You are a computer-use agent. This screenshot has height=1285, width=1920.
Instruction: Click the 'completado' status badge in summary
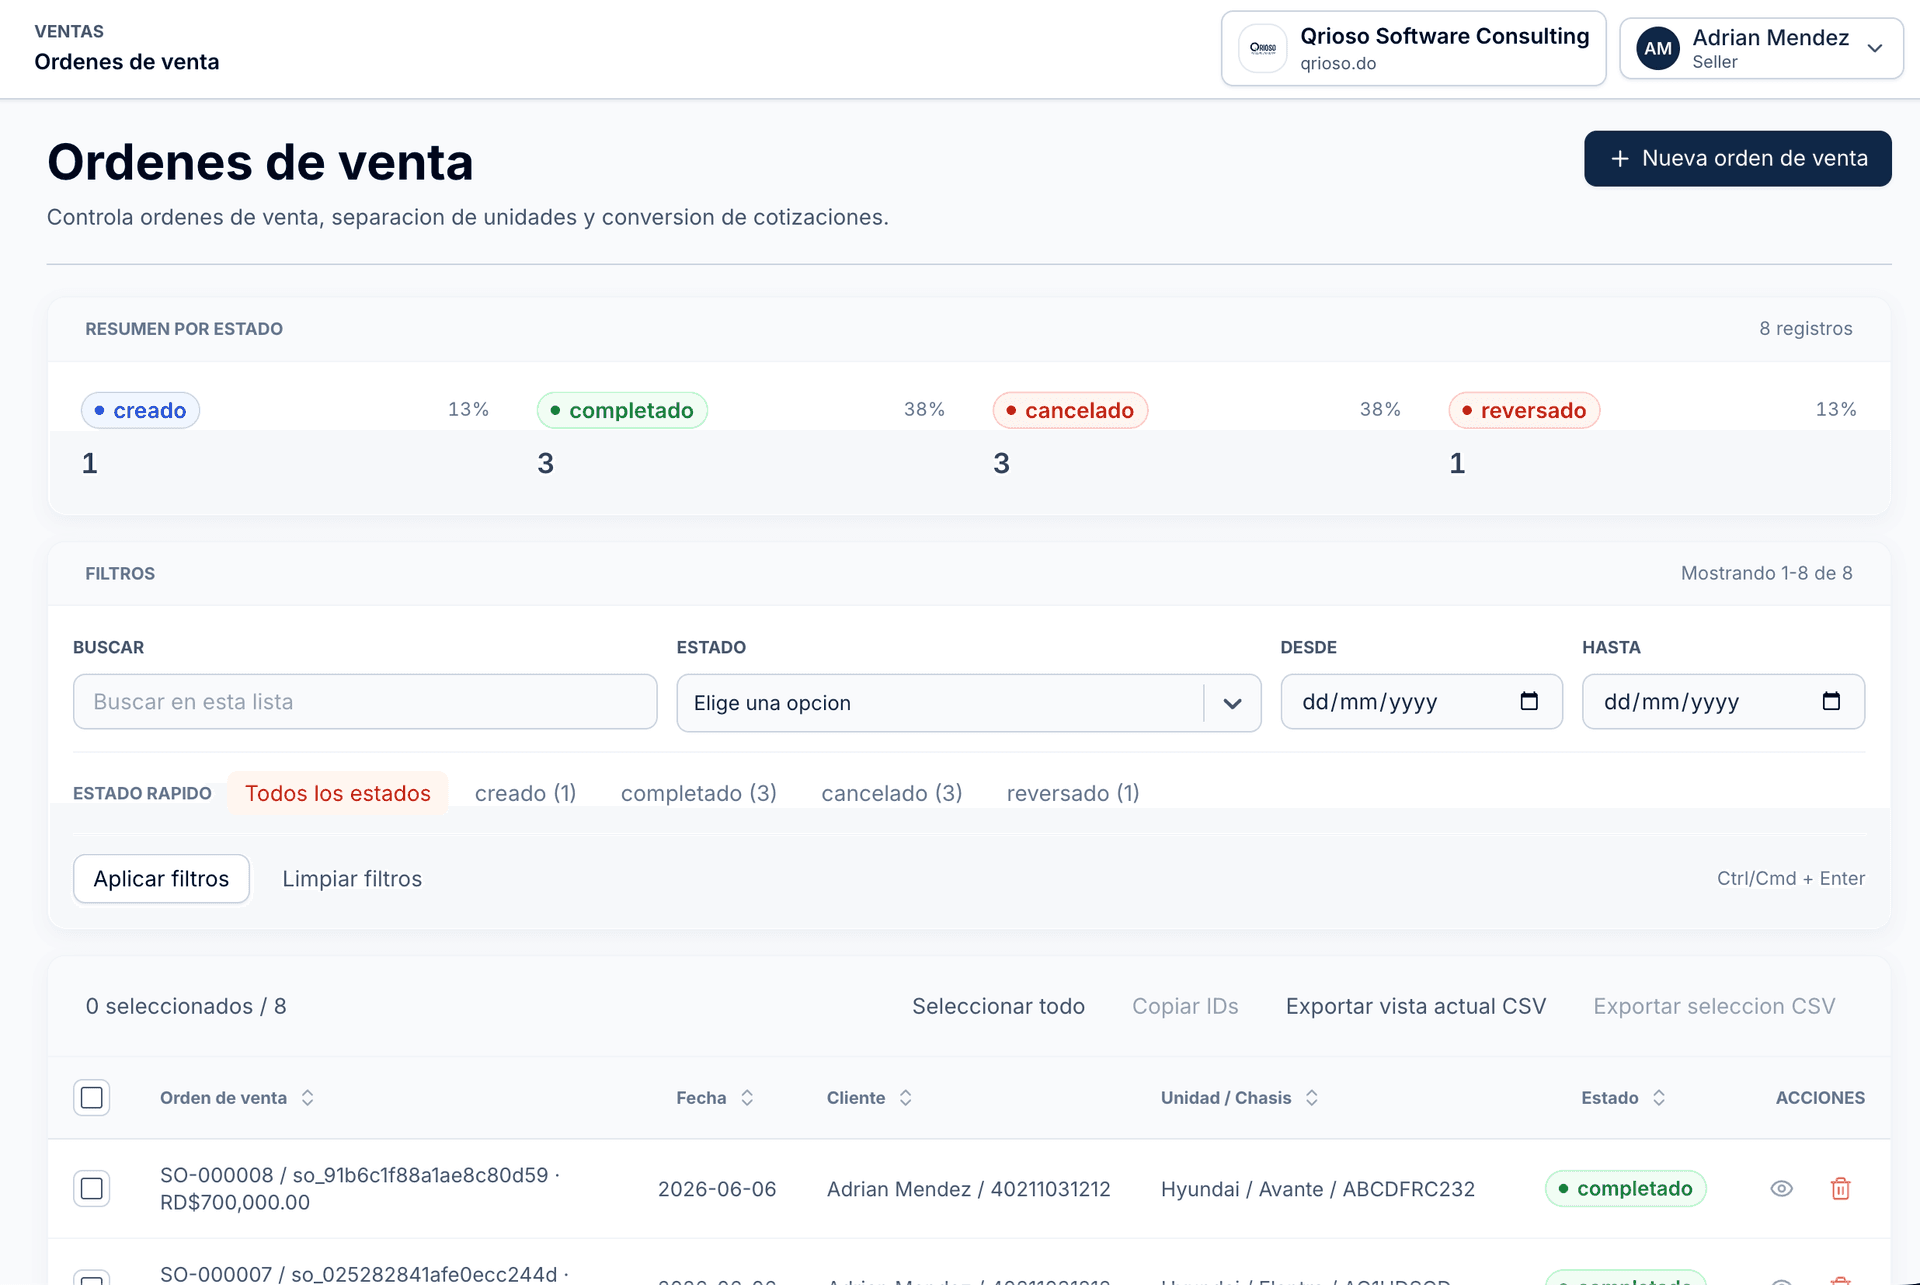tap(622, 410)
